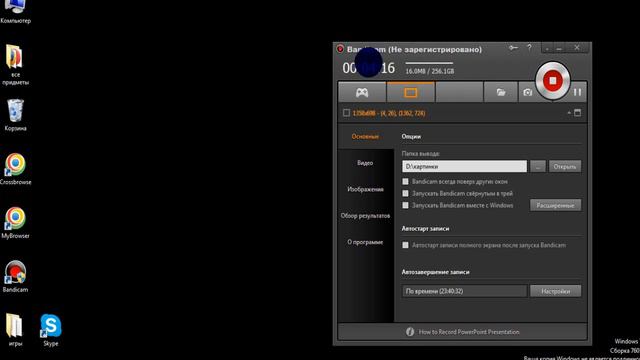
Task: Open Bandicam help question mark
Action: click(529, 48)
